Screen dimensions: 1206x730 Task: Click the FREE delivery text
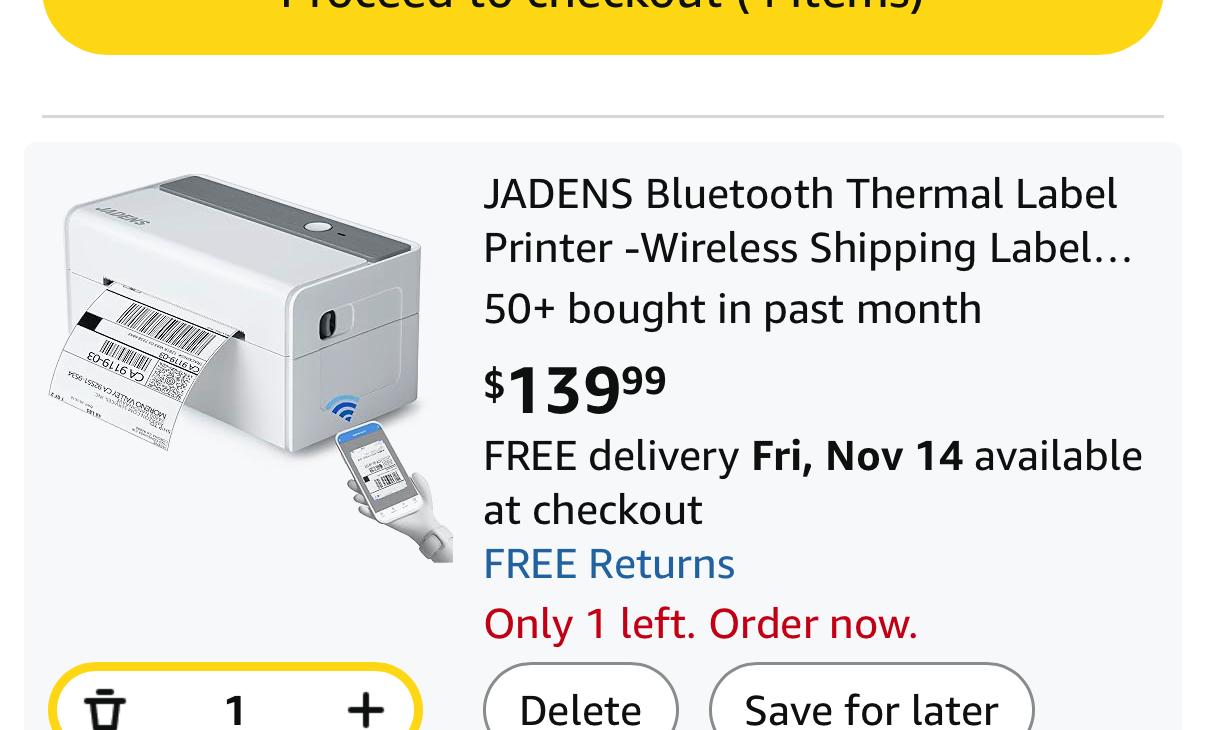(x=611, y=456)
